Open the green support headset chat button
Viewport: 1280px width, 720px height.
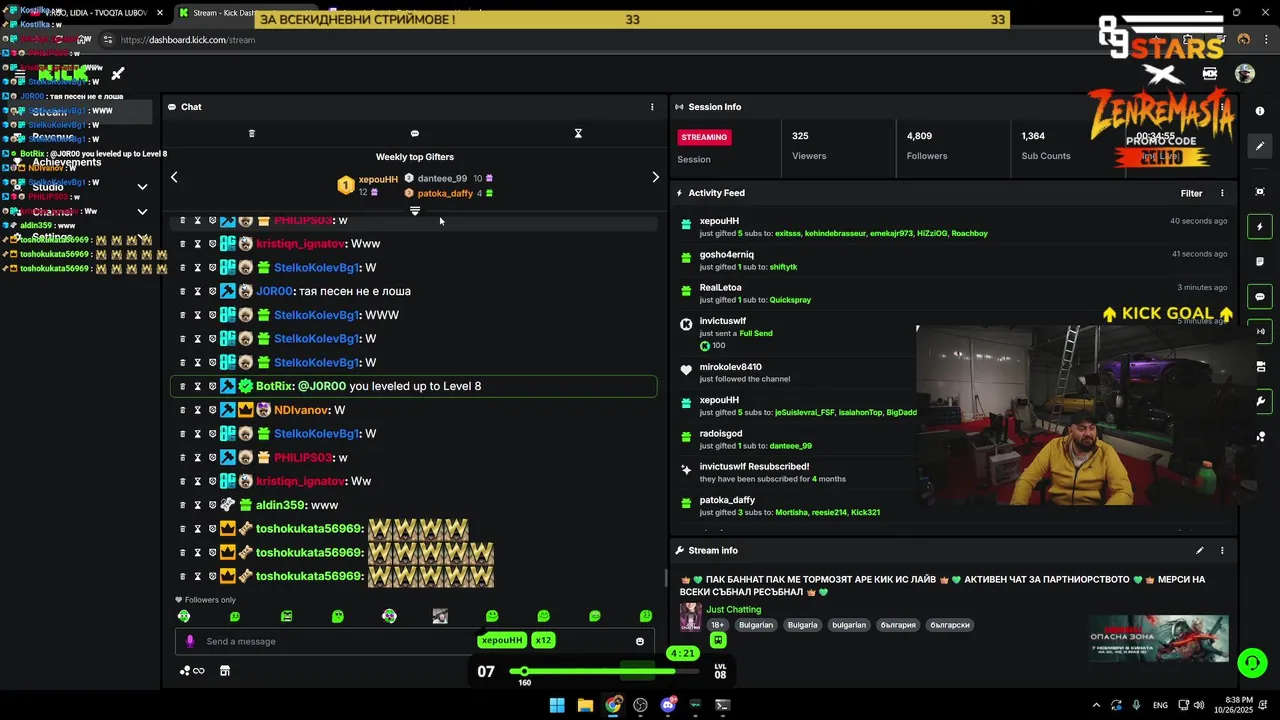[x=1251, y=662]
